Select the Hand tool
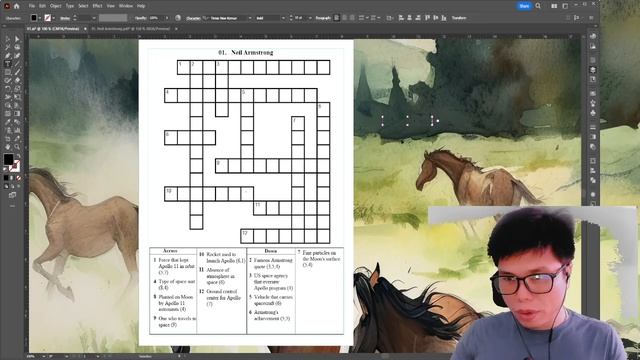The width and height of the screenshot is (640, 360). pos(7,147)
